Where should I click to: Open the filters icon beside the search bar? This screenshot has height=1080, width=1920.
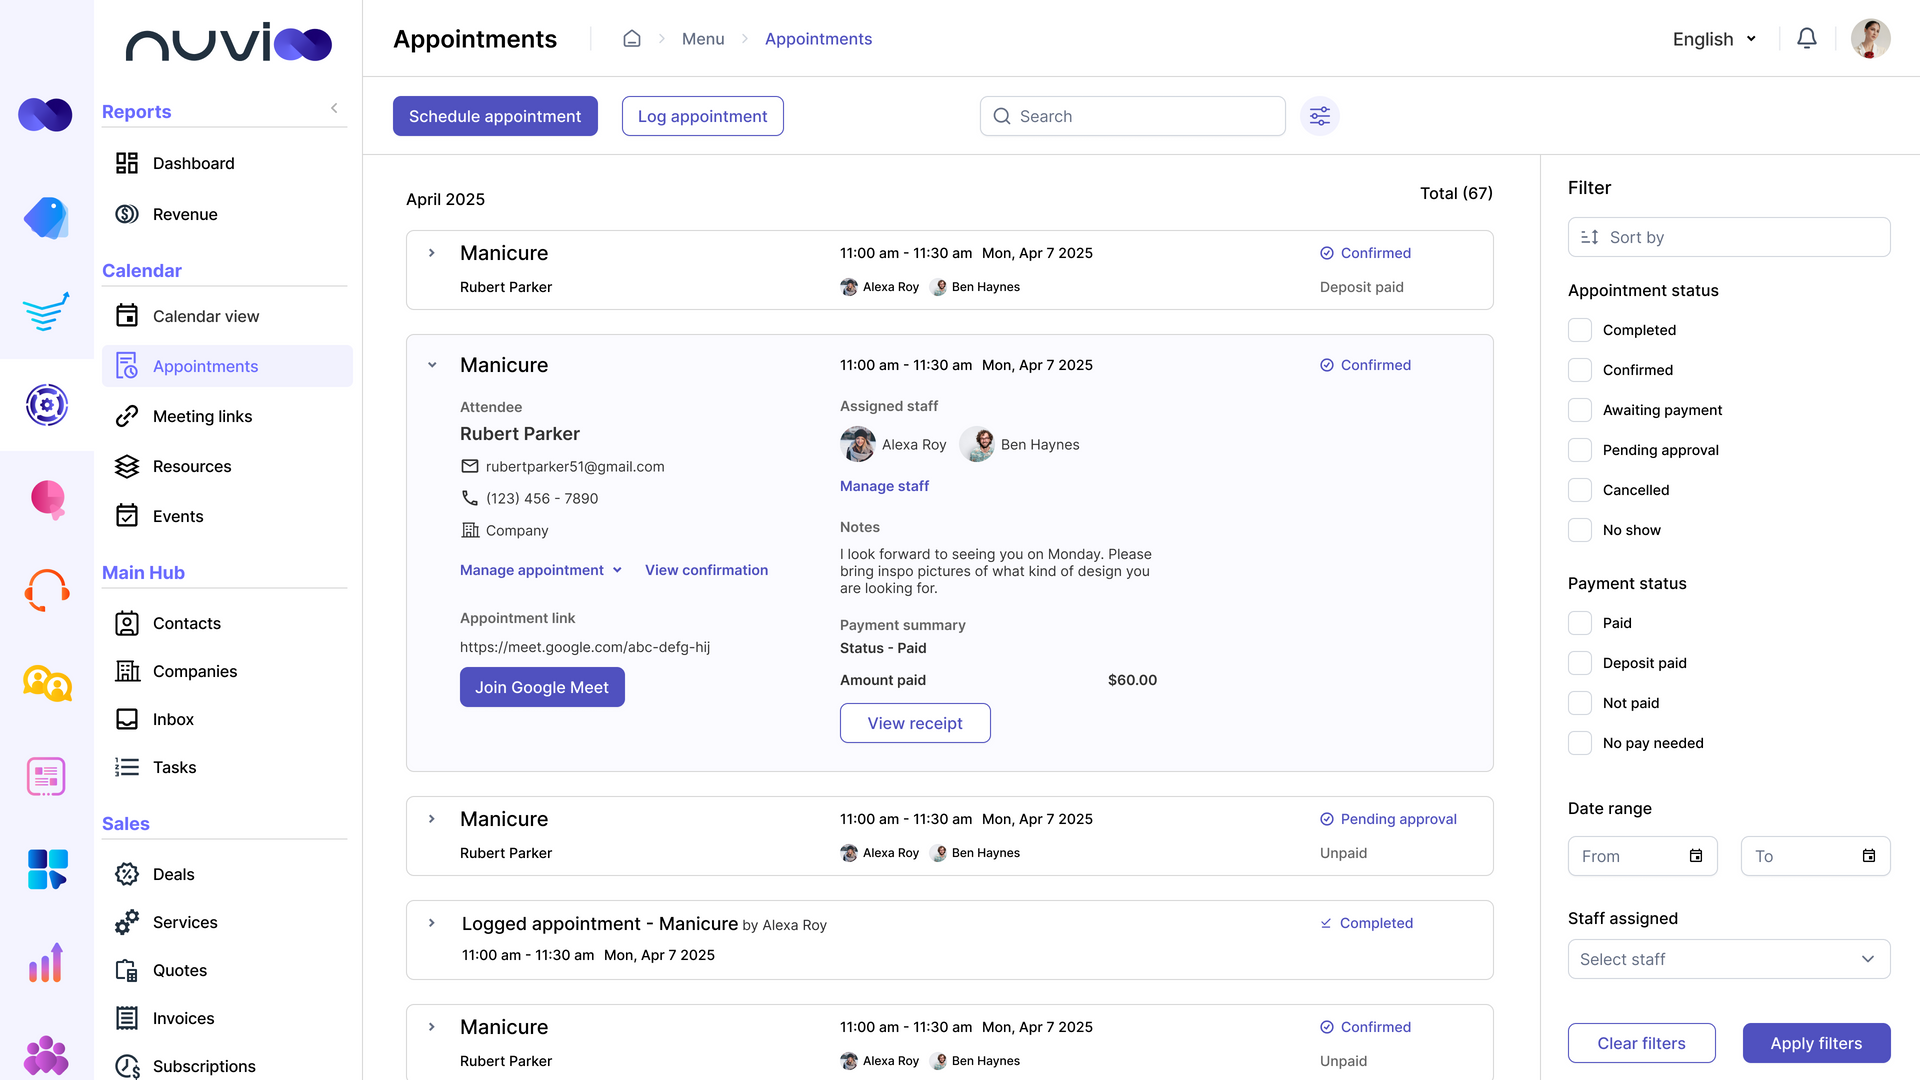tap(1320, 116)
